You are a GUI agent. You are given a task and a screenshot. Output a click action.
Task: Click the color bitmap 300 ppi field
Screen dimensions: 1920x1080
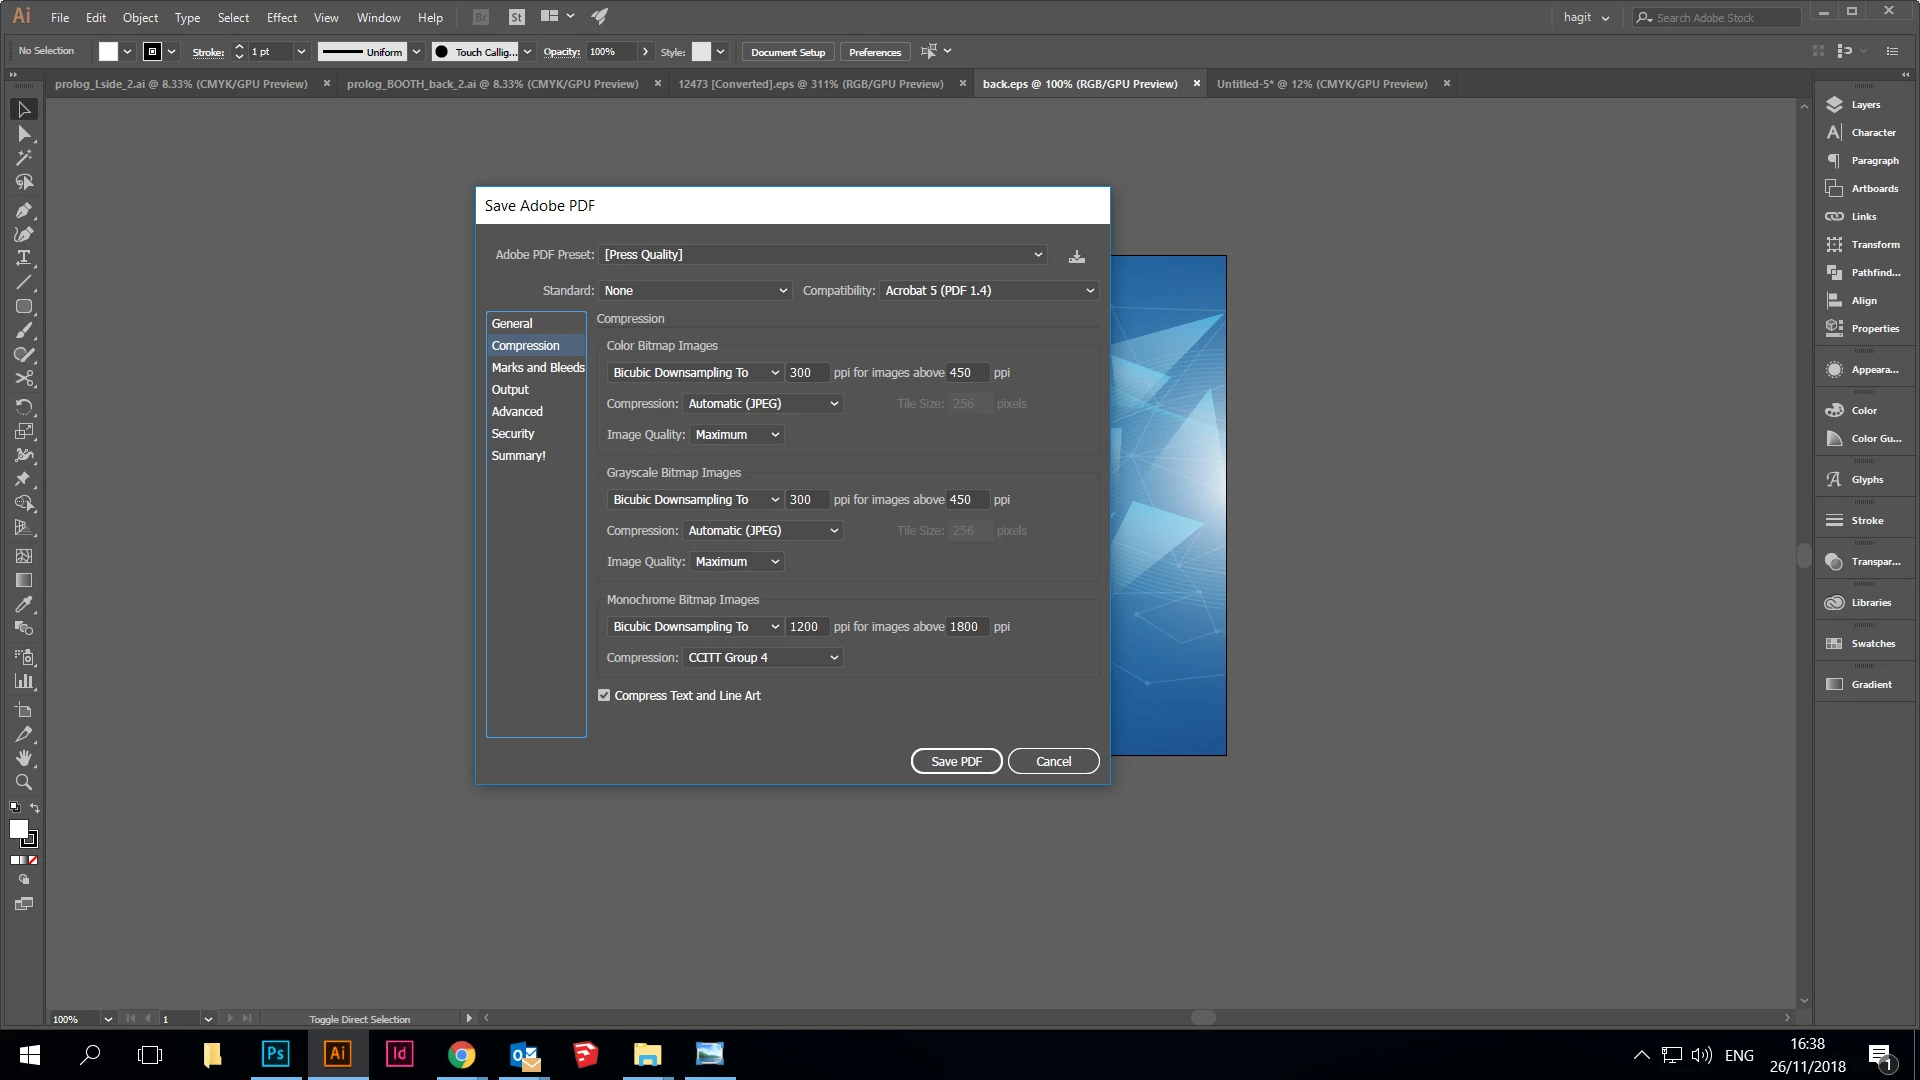[806, 373]
